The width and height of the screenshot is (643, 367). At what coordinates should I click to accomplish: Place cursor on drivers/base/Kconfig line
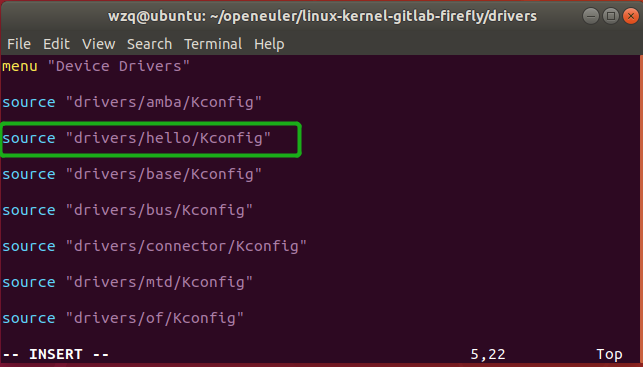tap(132, 174)
